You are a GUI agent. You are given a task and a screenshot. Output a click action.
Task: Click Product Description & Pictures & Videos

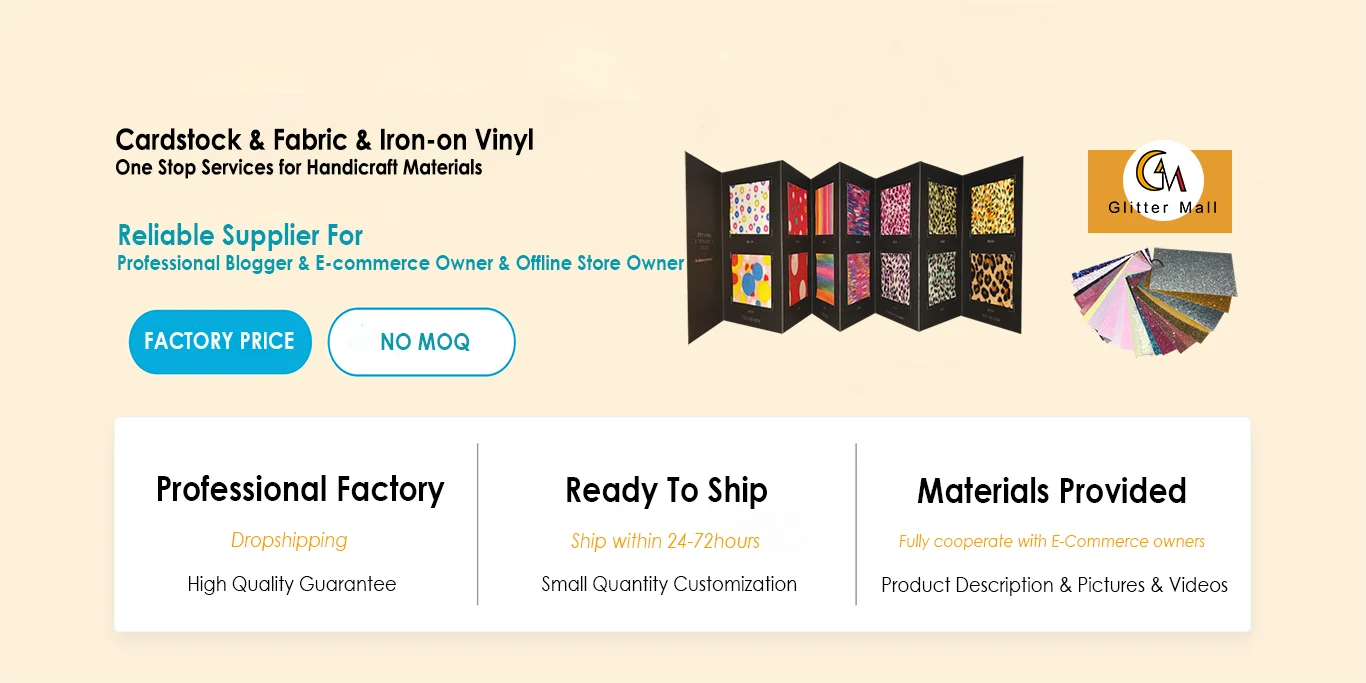(1054, 585)
